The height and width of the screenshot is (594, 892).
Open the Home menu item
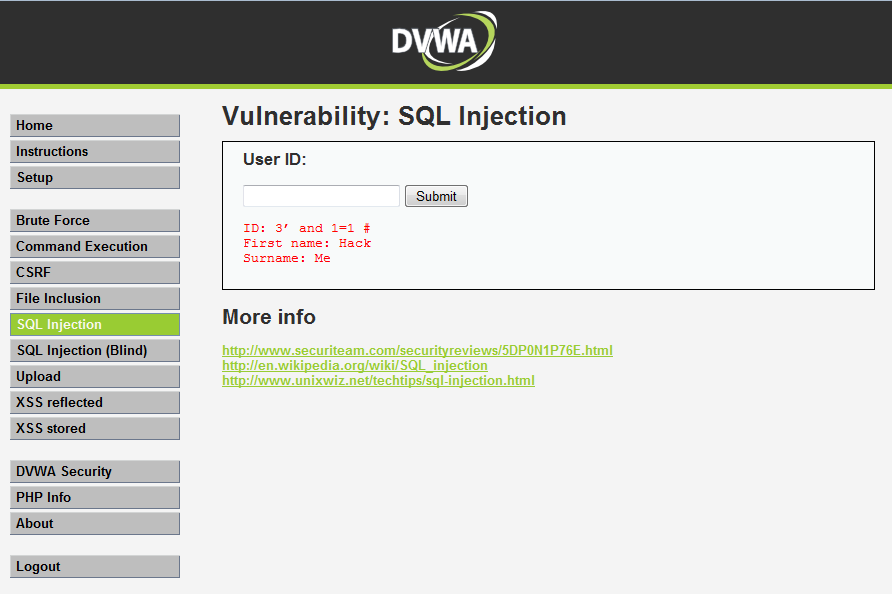click(x=95, y=126)
